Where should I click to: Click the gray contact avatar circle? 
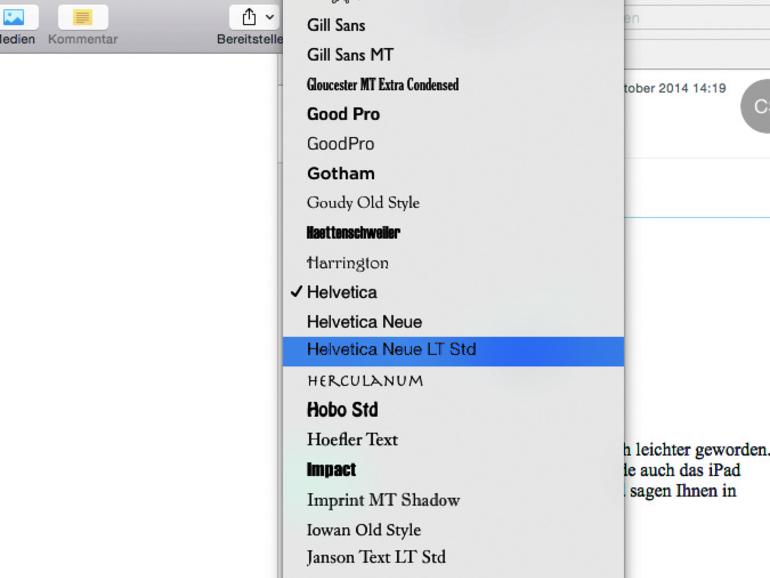[x=756, y=106]
